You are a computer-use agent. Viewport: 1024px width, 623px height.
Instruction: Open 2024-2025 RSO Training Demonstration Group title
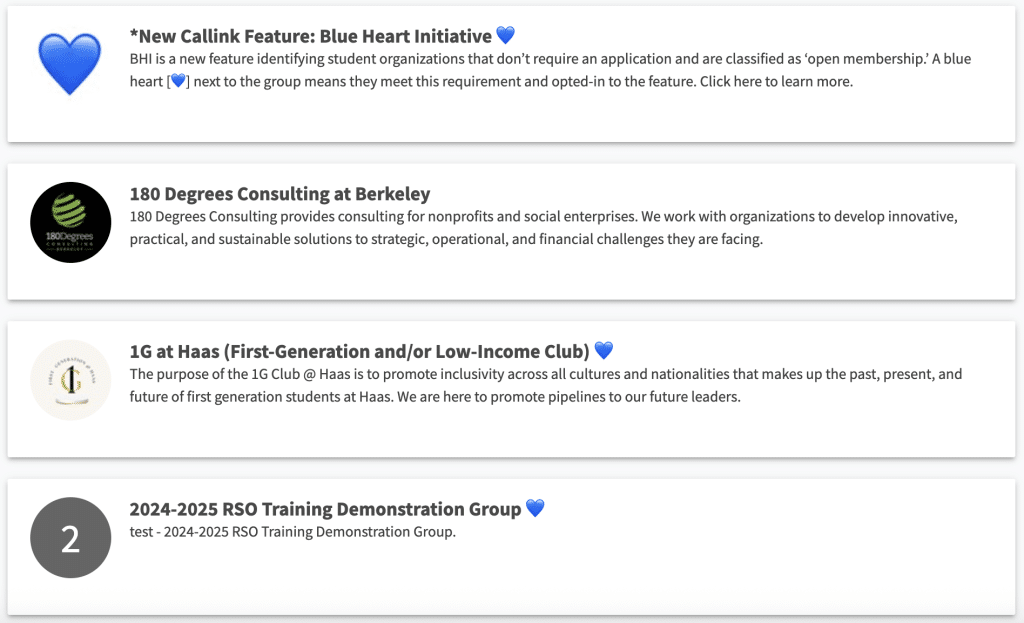click(325, 509)
